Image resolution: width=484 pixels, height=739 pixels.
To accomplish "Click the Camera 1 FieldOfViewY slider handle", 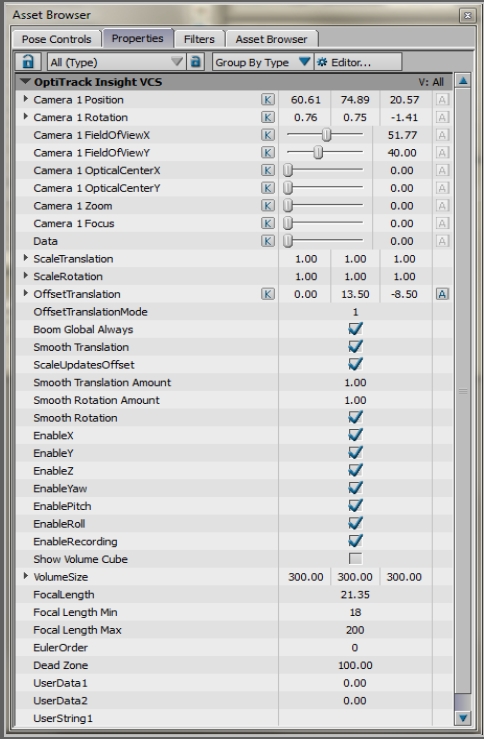I will pos(319,152).
